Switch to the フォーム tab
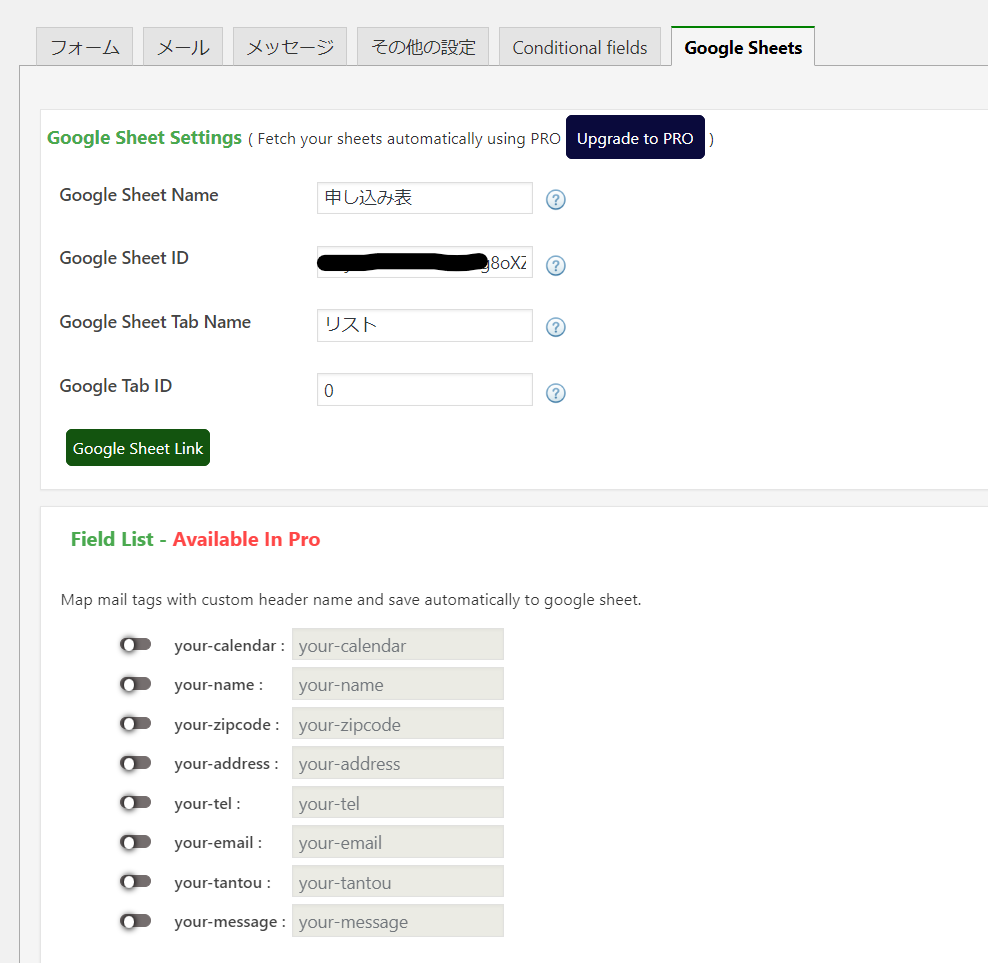 85,47
